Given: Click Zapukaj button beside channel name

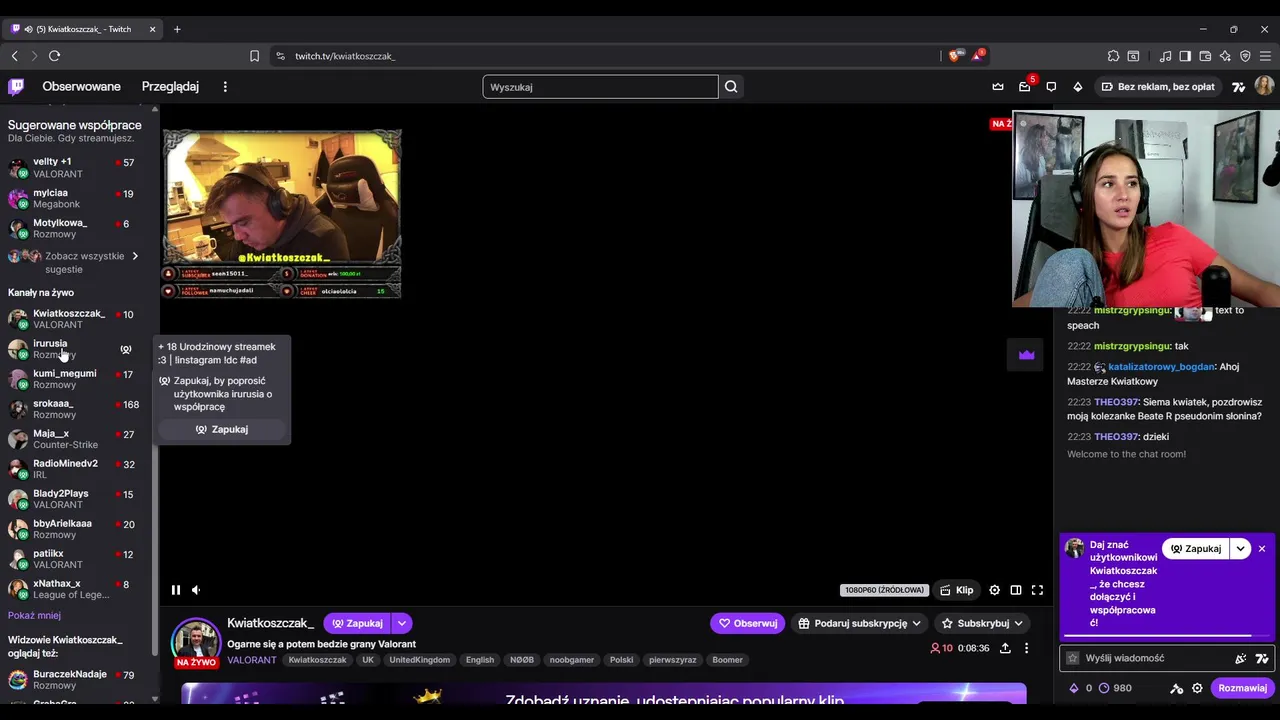Looking at the screenshot, I should (x=357, y=623).
